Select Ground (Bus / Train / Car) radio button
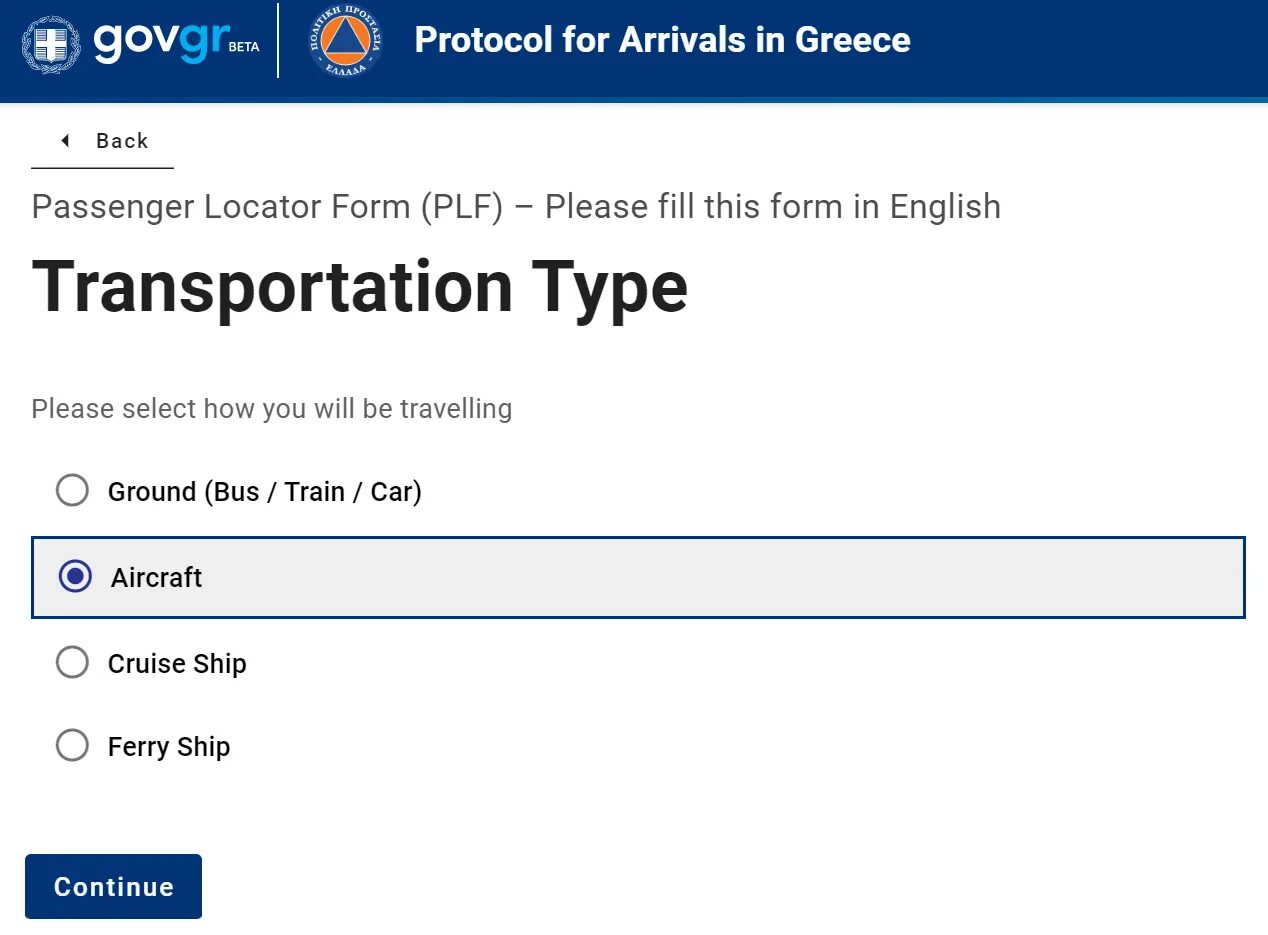The image size is (1268, 935). click(72, 491)
